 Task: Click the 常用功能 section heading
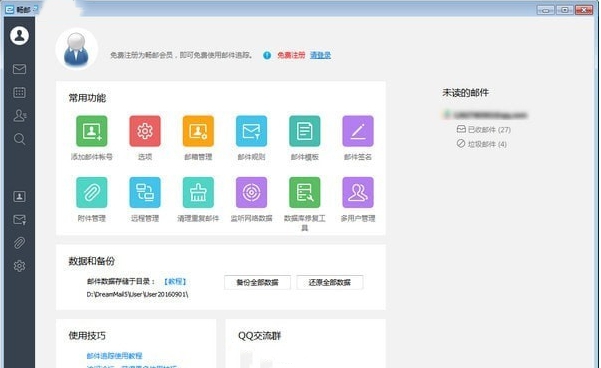pos(87,98)
